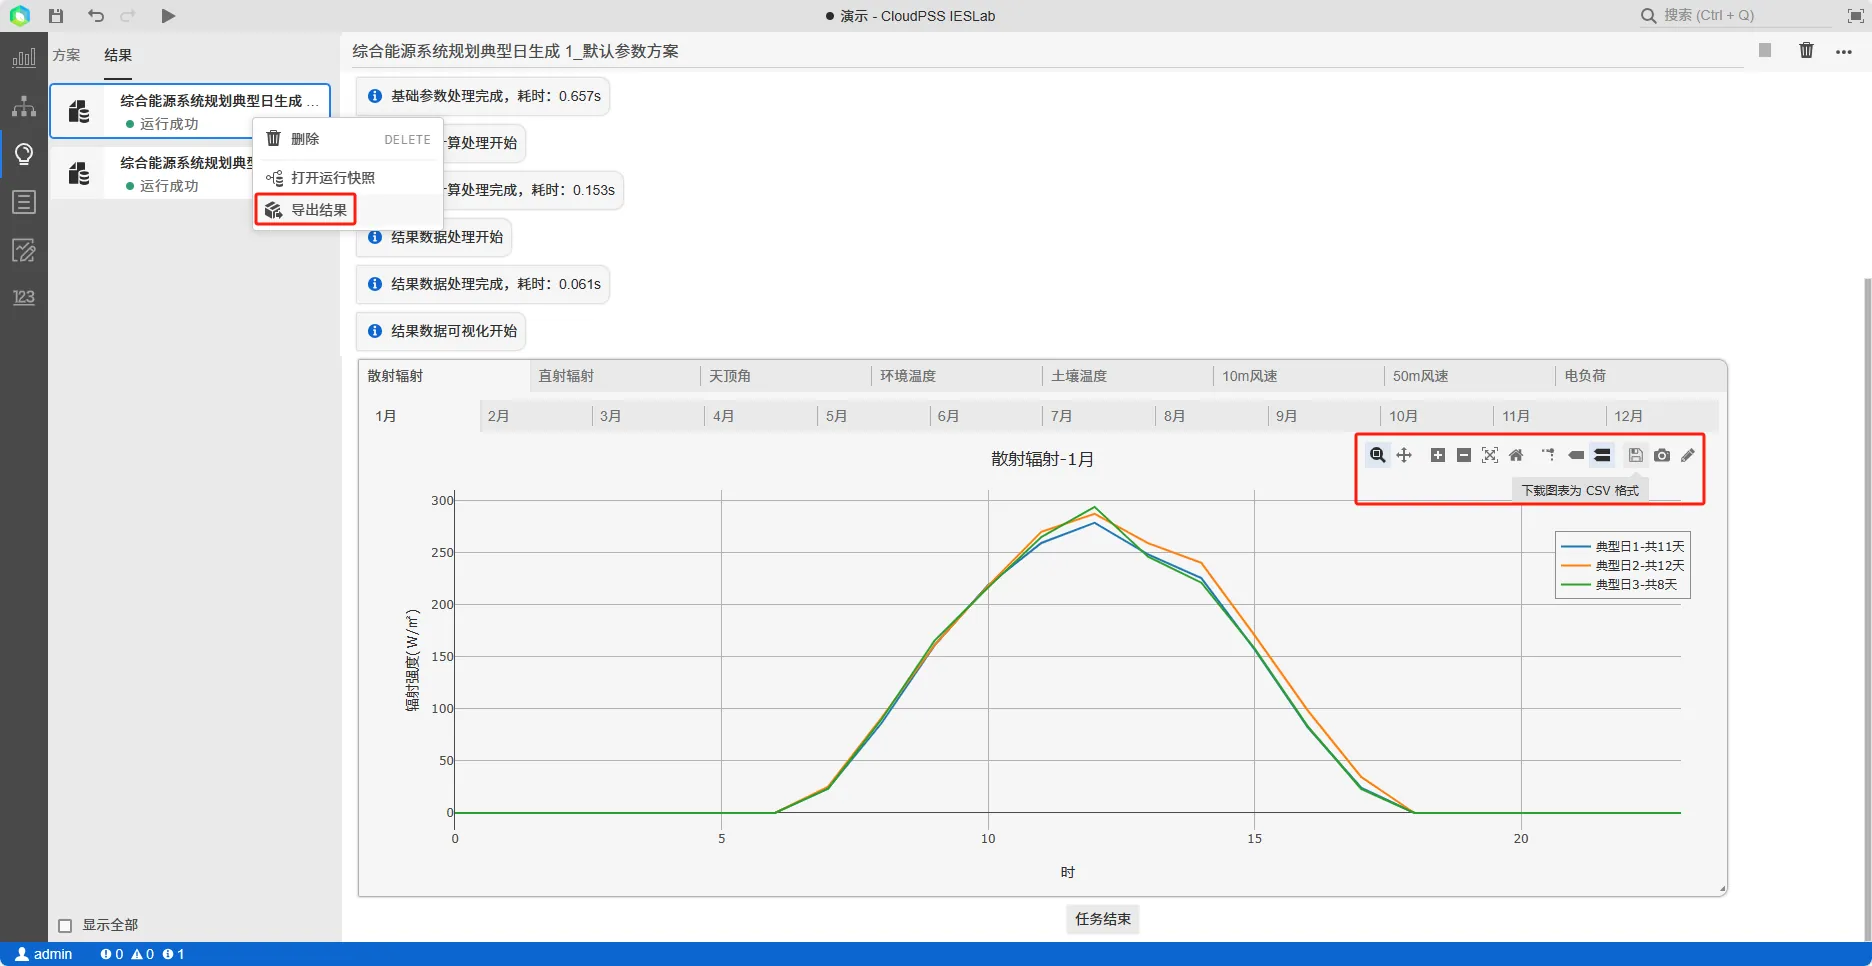Screen dimensions: 1872x966
Task: Click the redo arrow in top bar
Action: pyautogui.click(x=128, y=16)
